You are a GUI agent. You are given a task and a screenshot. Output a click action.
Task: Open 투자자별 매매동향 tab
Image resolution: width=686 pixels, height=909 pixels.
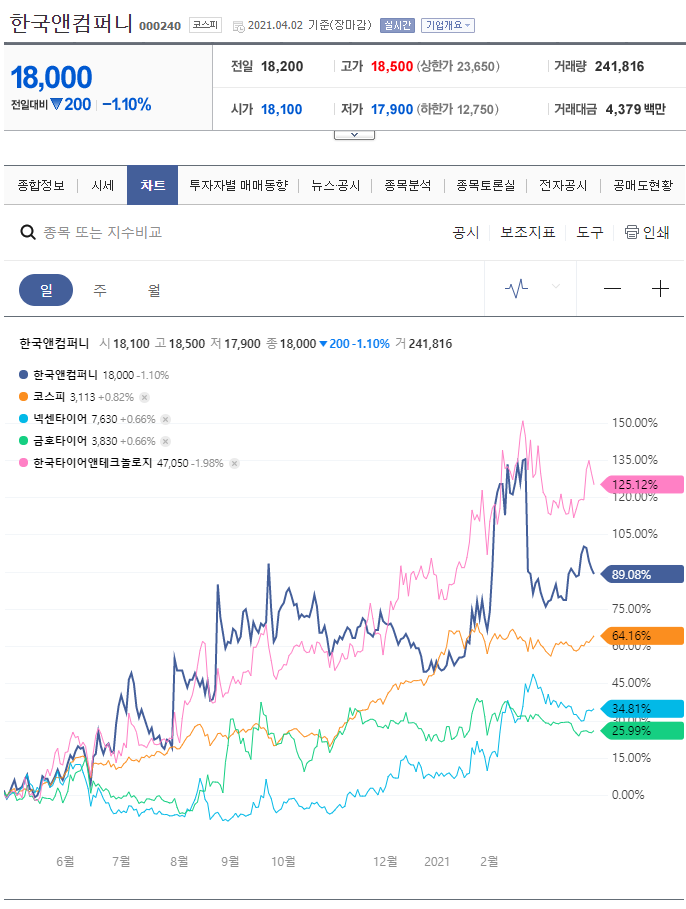[238, 186]
